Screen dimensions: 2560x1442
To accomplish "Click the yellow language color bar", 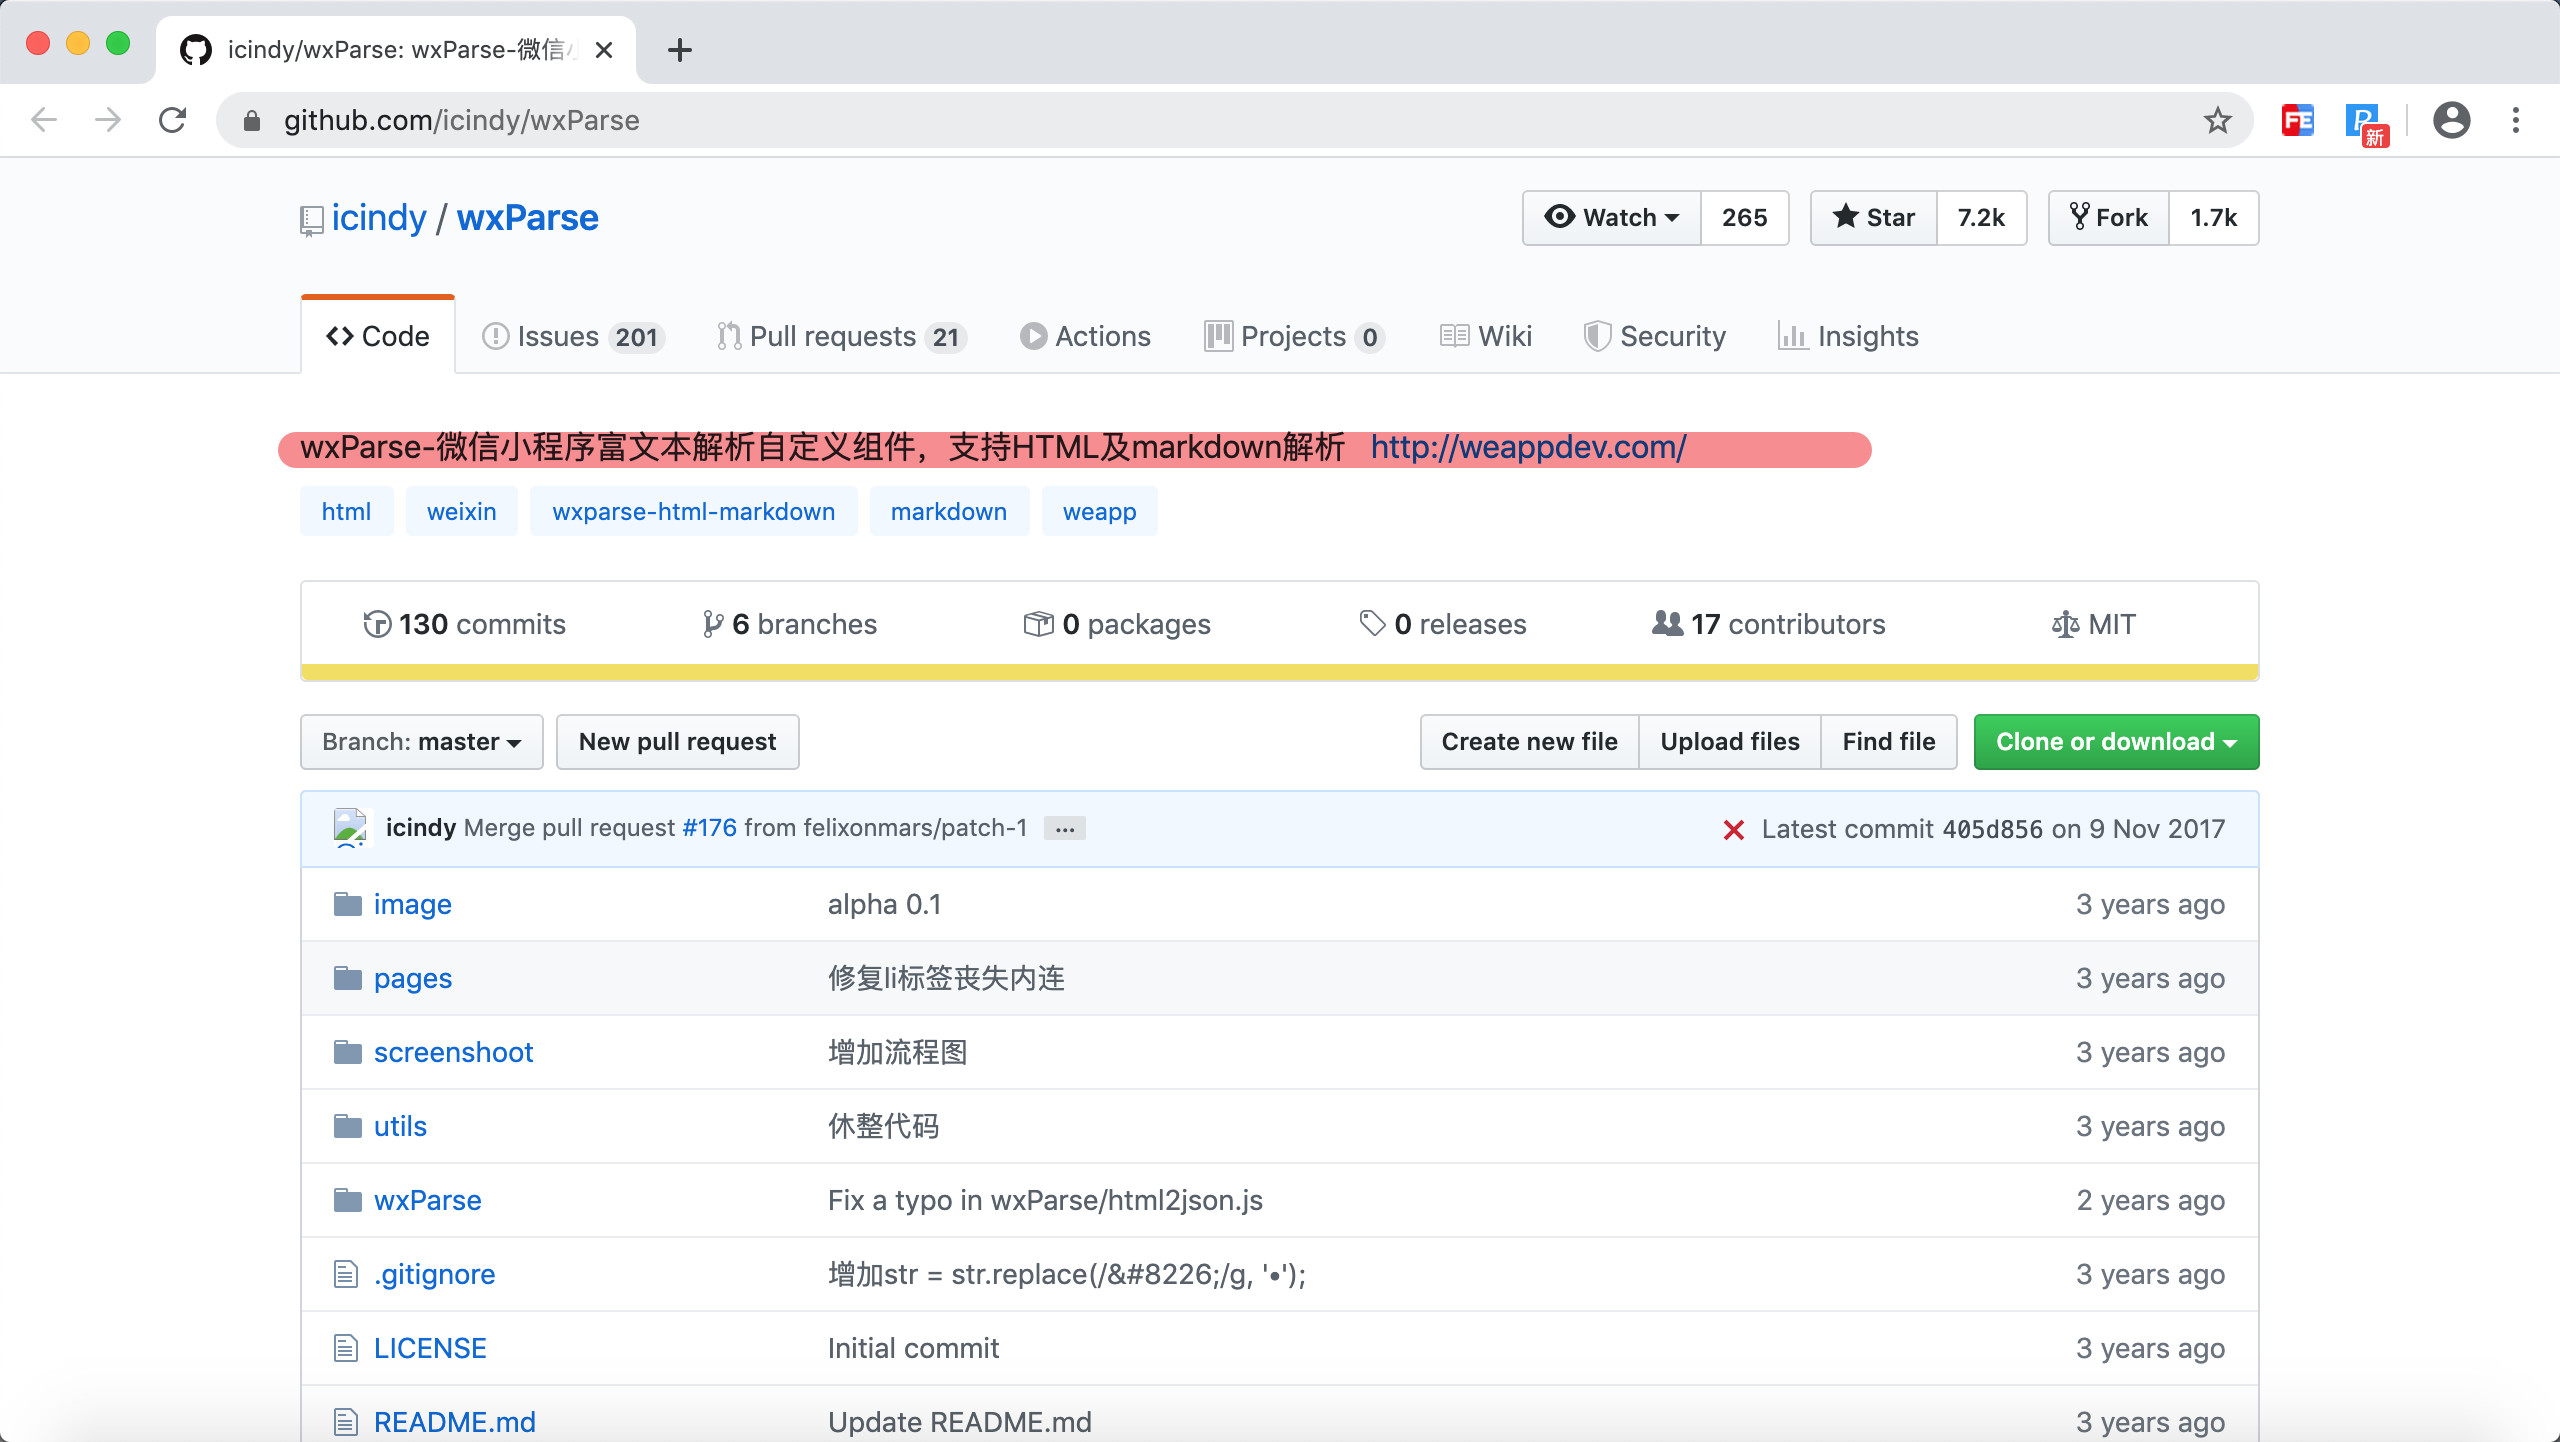I will coord(1279,672).
